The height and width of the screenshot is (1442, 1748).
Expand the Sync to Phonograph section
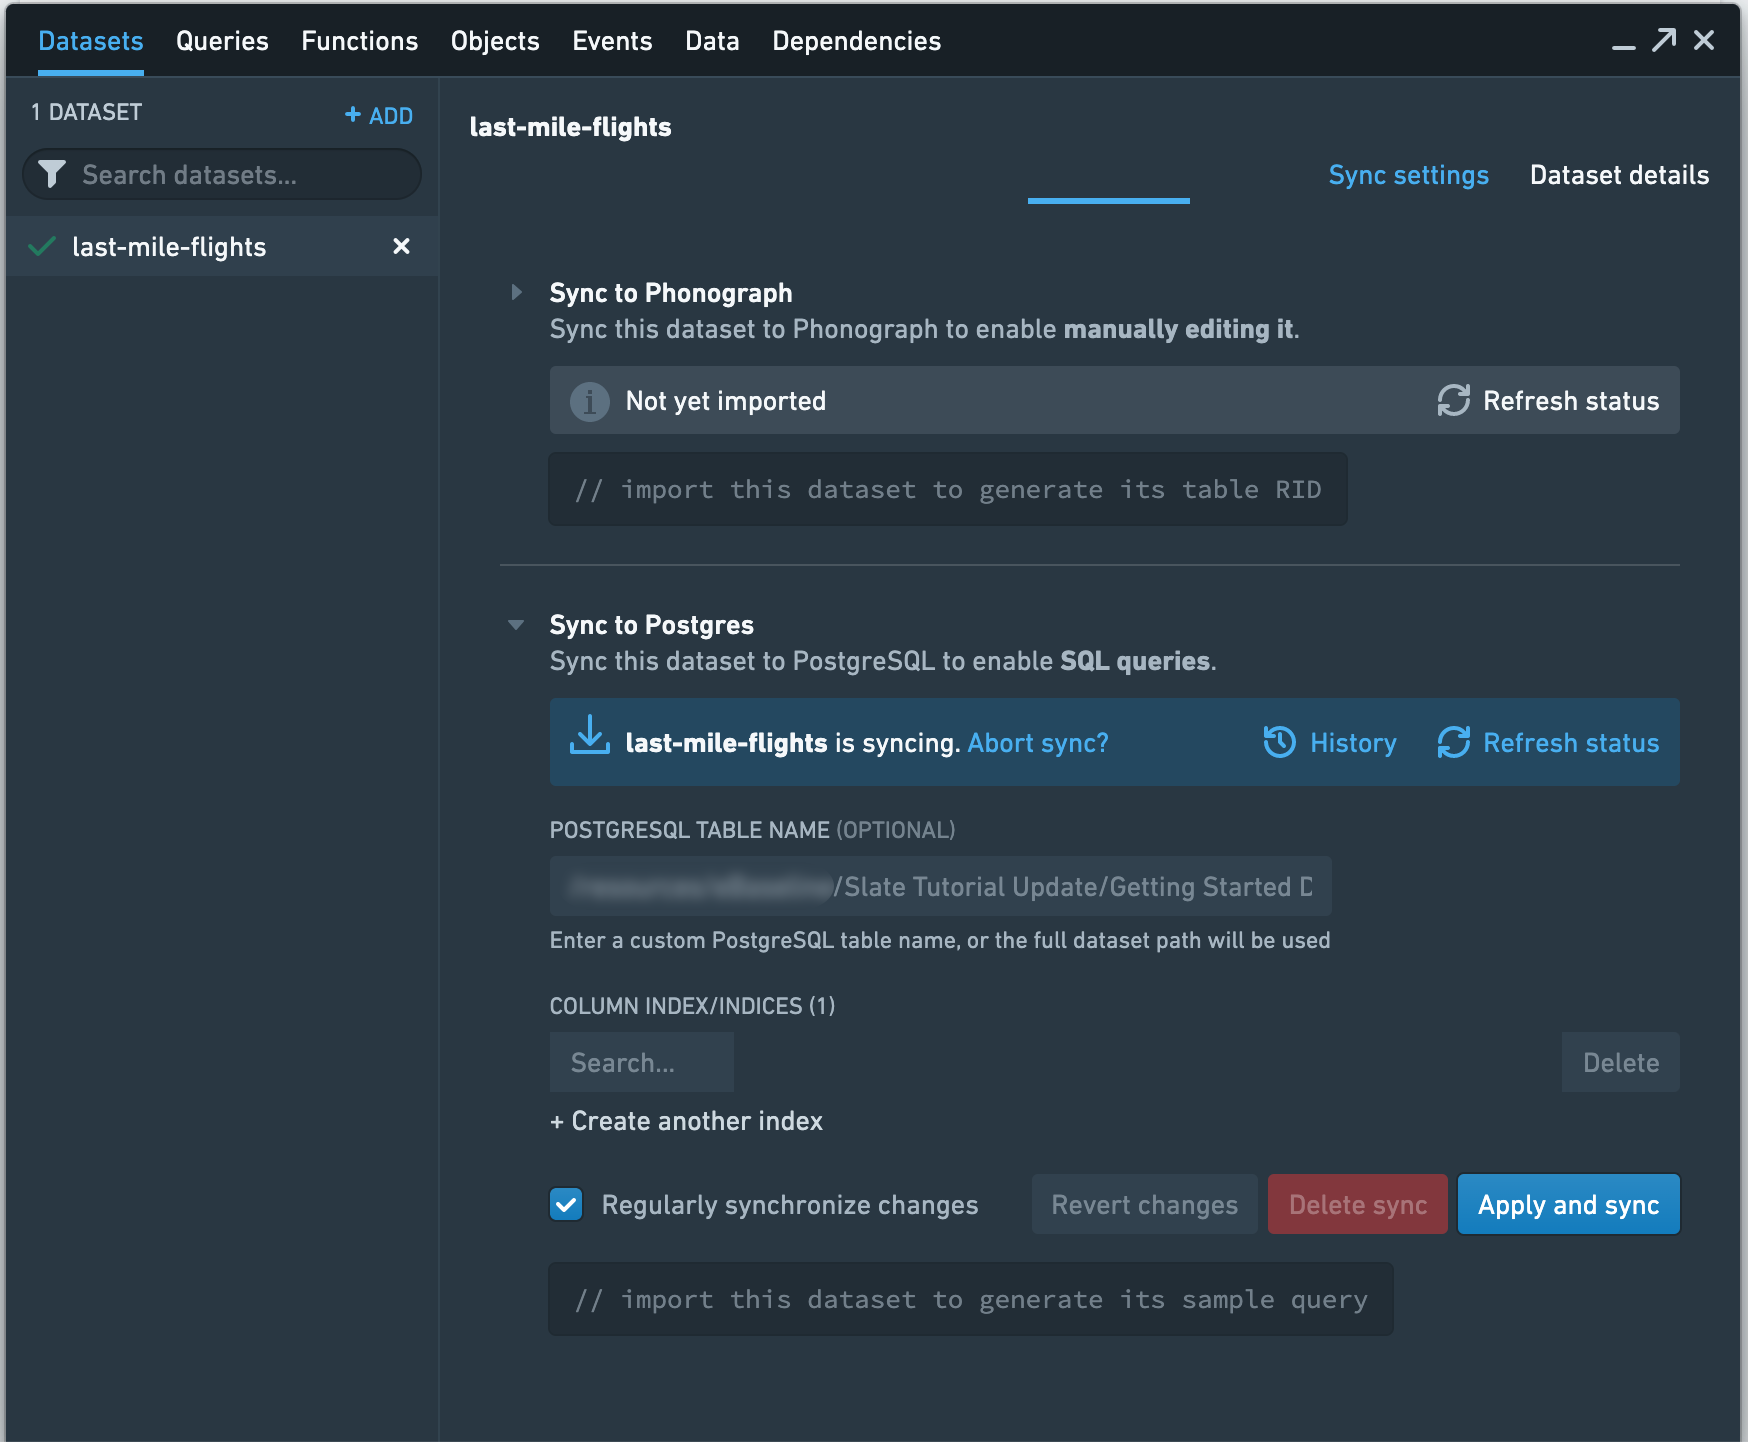[516, 292]
